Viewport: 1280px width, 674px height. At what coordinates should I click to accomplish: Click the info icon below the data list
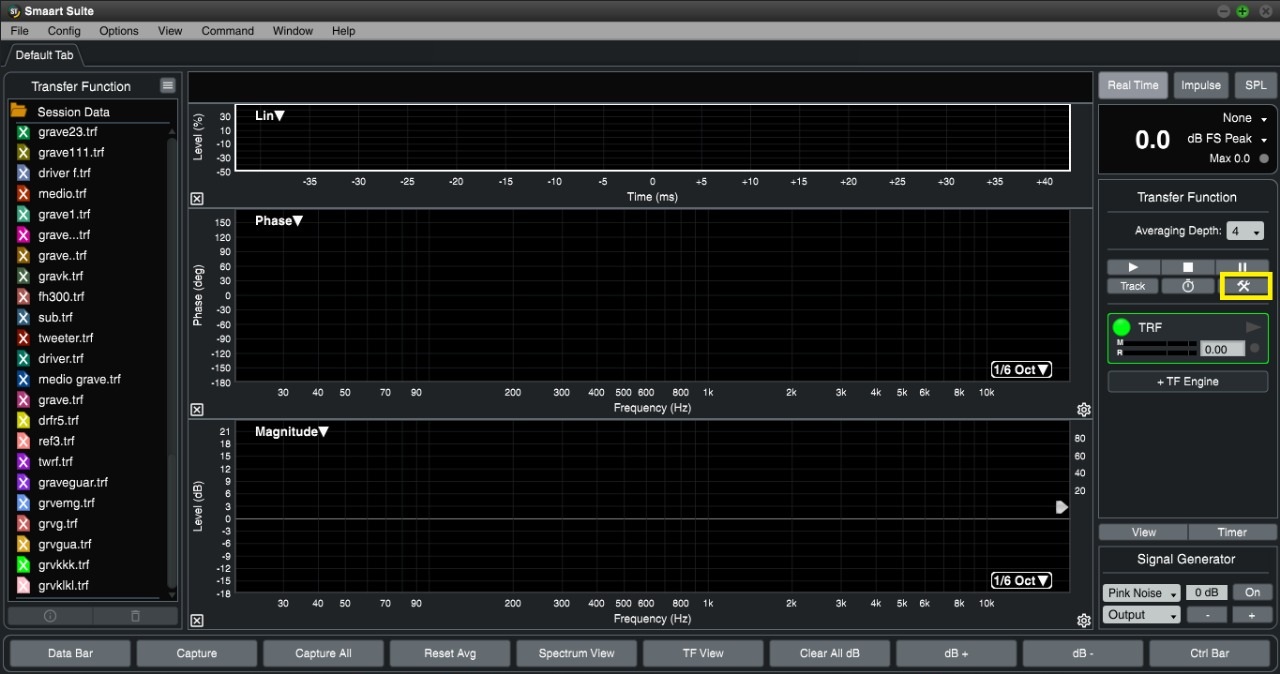click(x=50, y=616)
